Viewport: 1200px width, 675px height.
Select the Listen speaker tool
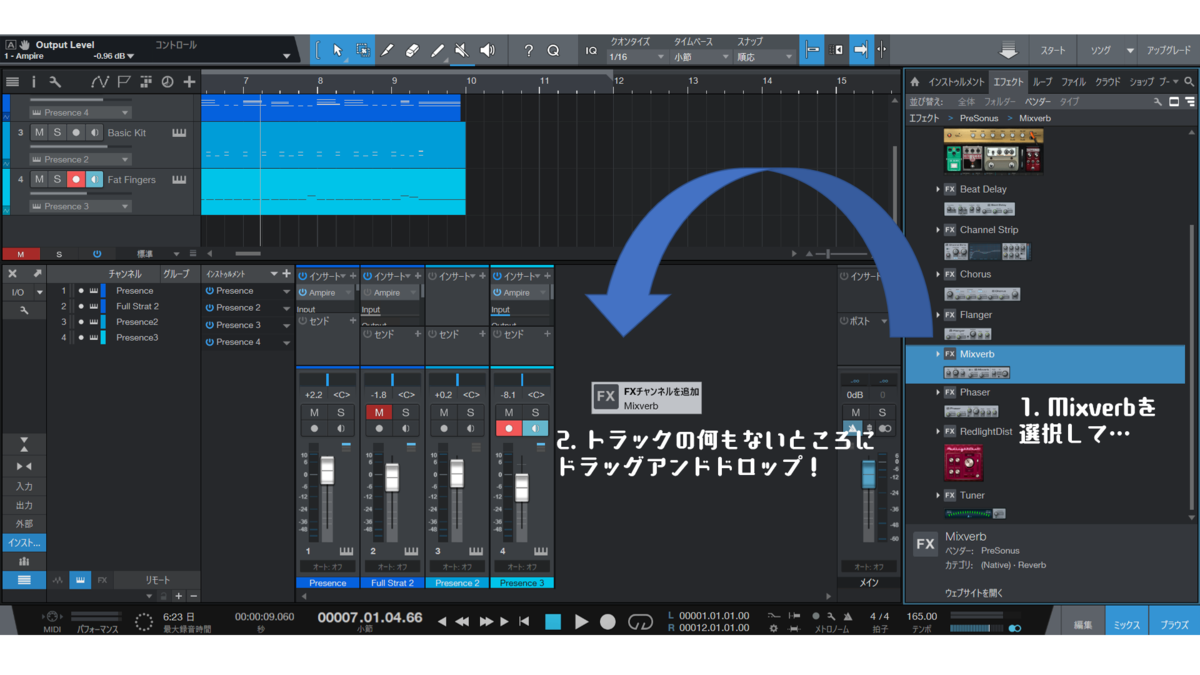[x=487, y=50]
